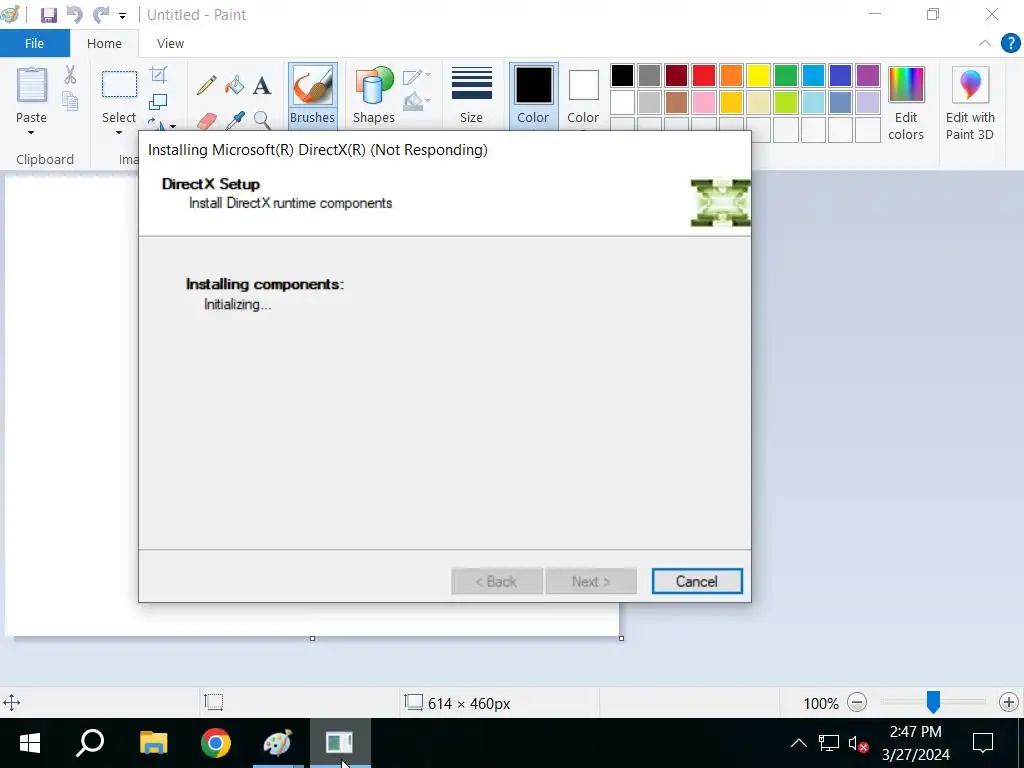Click the rectangular Select tool icon
Image resolution: width=1024 pixels, height=768 pixels.
[120, 84]
